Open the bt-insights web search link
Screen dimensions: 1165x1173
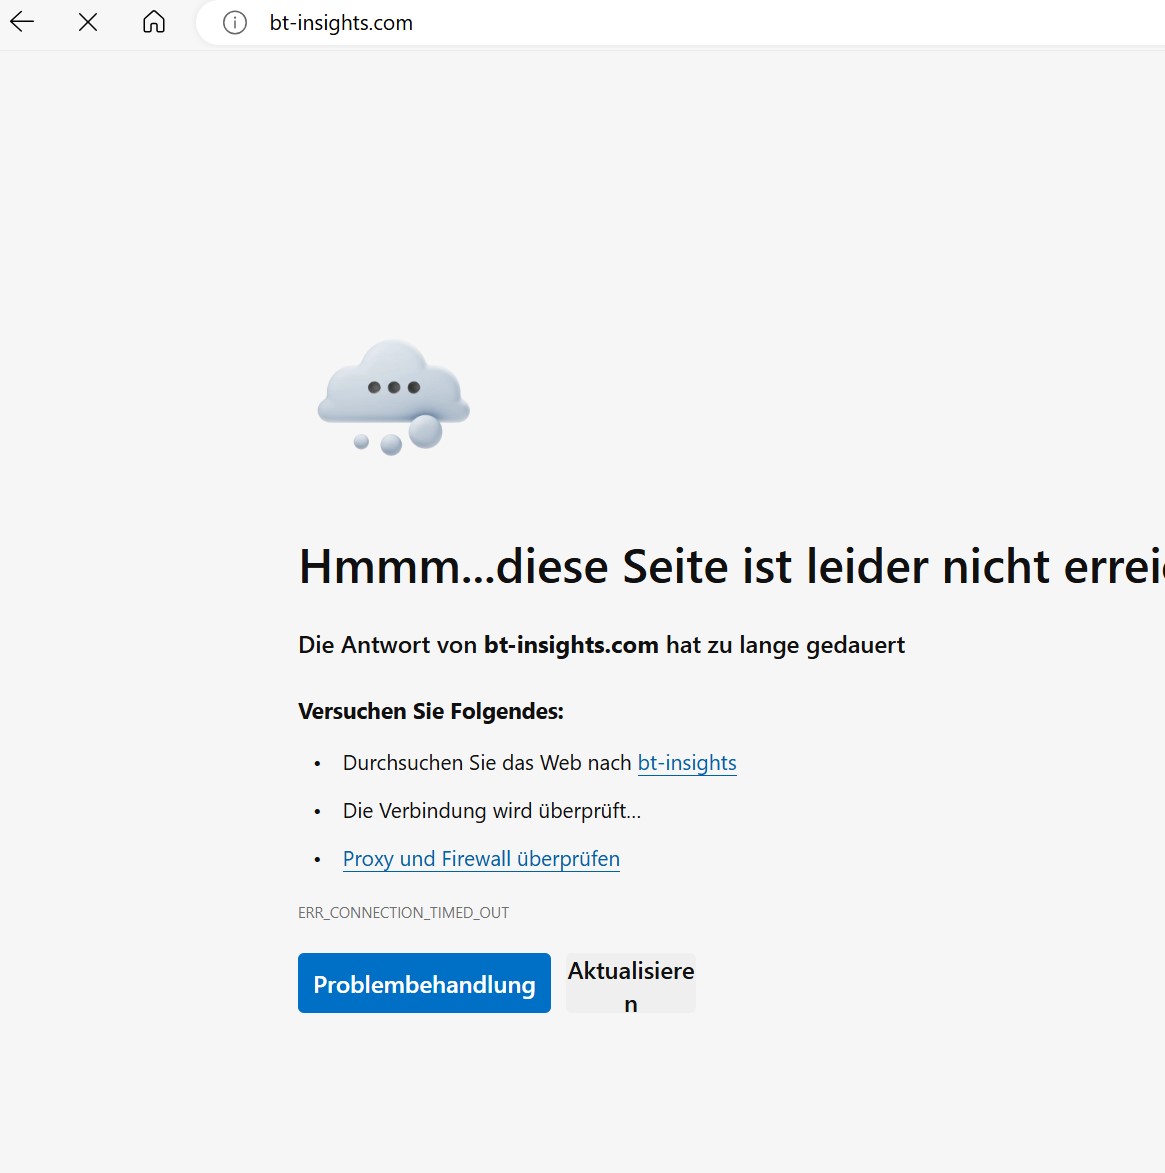(687, 763)
